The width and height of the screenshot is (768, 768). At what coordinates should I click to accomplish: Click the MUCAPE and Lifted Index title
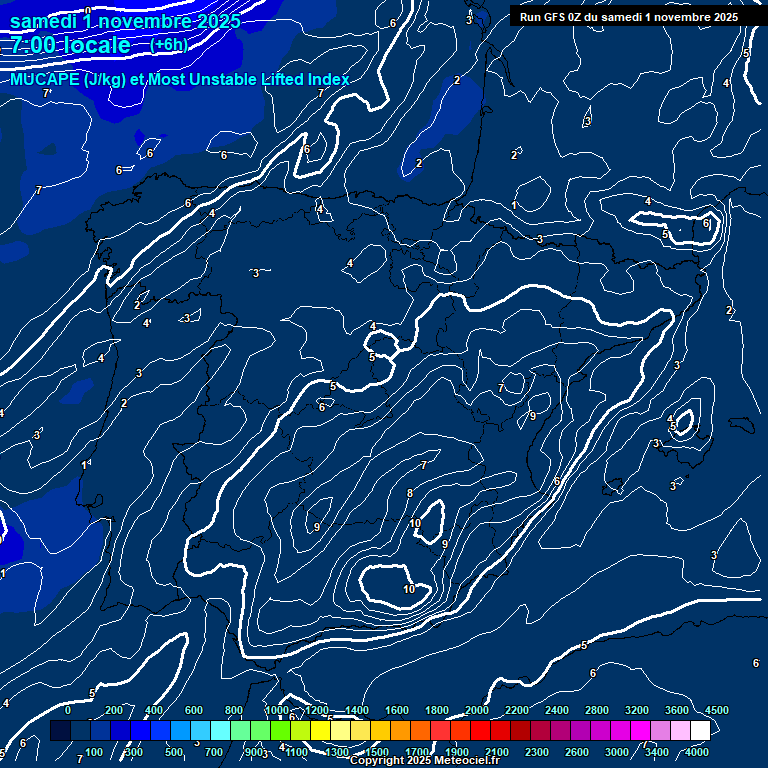[x=180, y=79]
